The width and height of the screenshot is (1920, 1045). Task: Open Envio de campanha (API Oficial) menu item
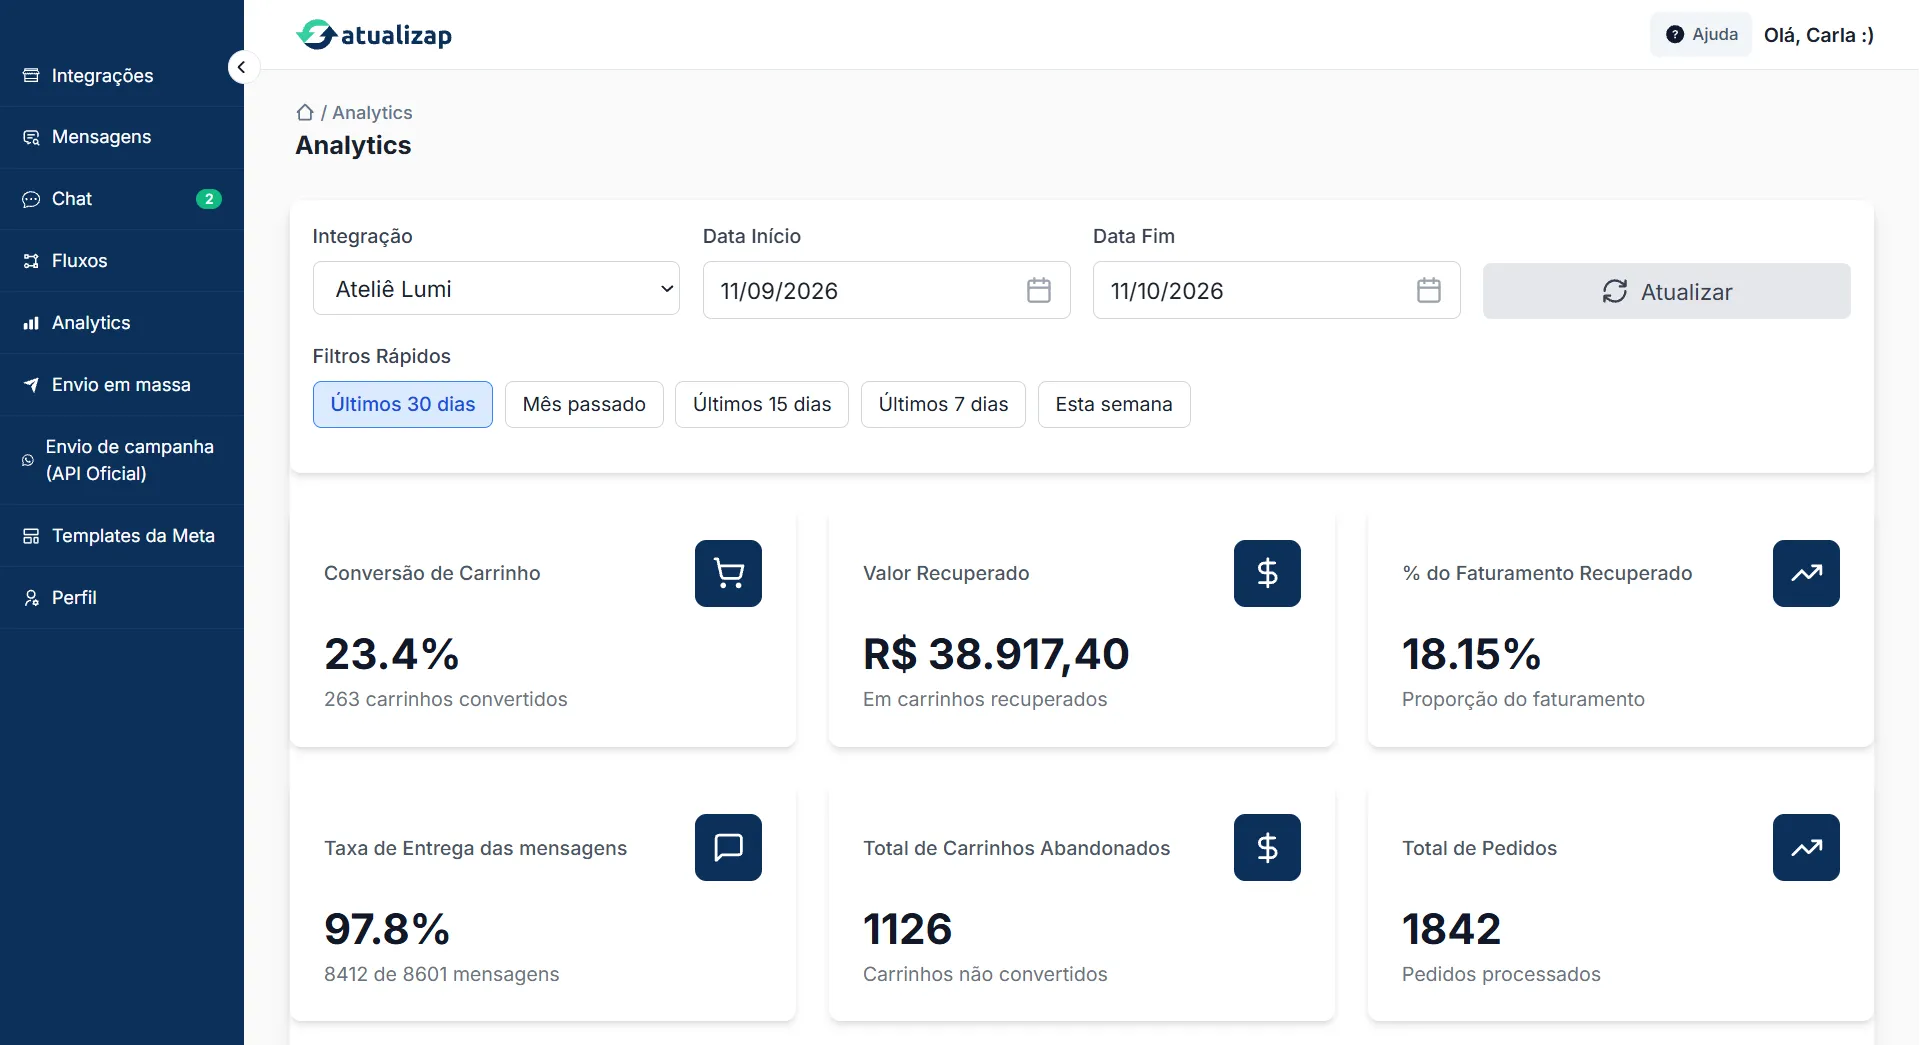pos(122,460)
